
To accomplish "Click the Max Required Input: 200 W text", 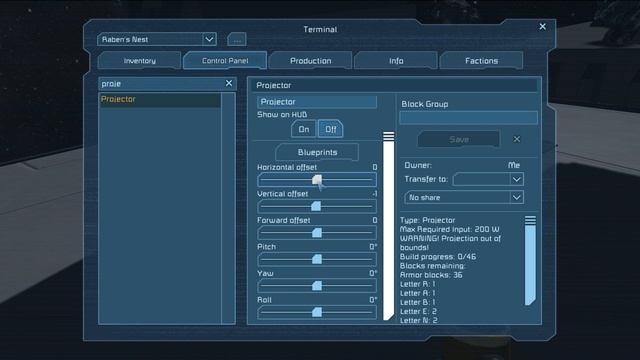I will pyautogui.click(x=449, y=229).
